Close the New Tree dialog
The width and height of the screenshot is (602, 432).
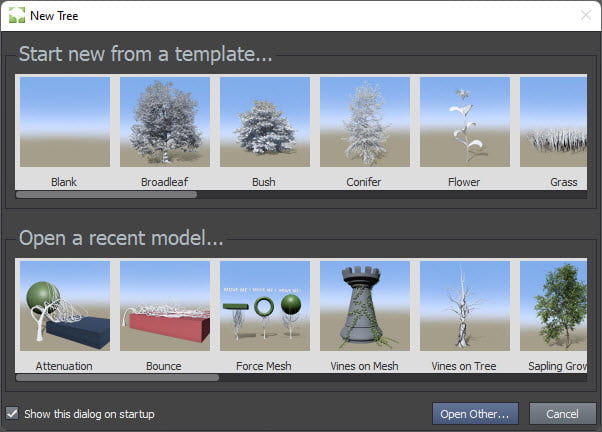(586, 15)
